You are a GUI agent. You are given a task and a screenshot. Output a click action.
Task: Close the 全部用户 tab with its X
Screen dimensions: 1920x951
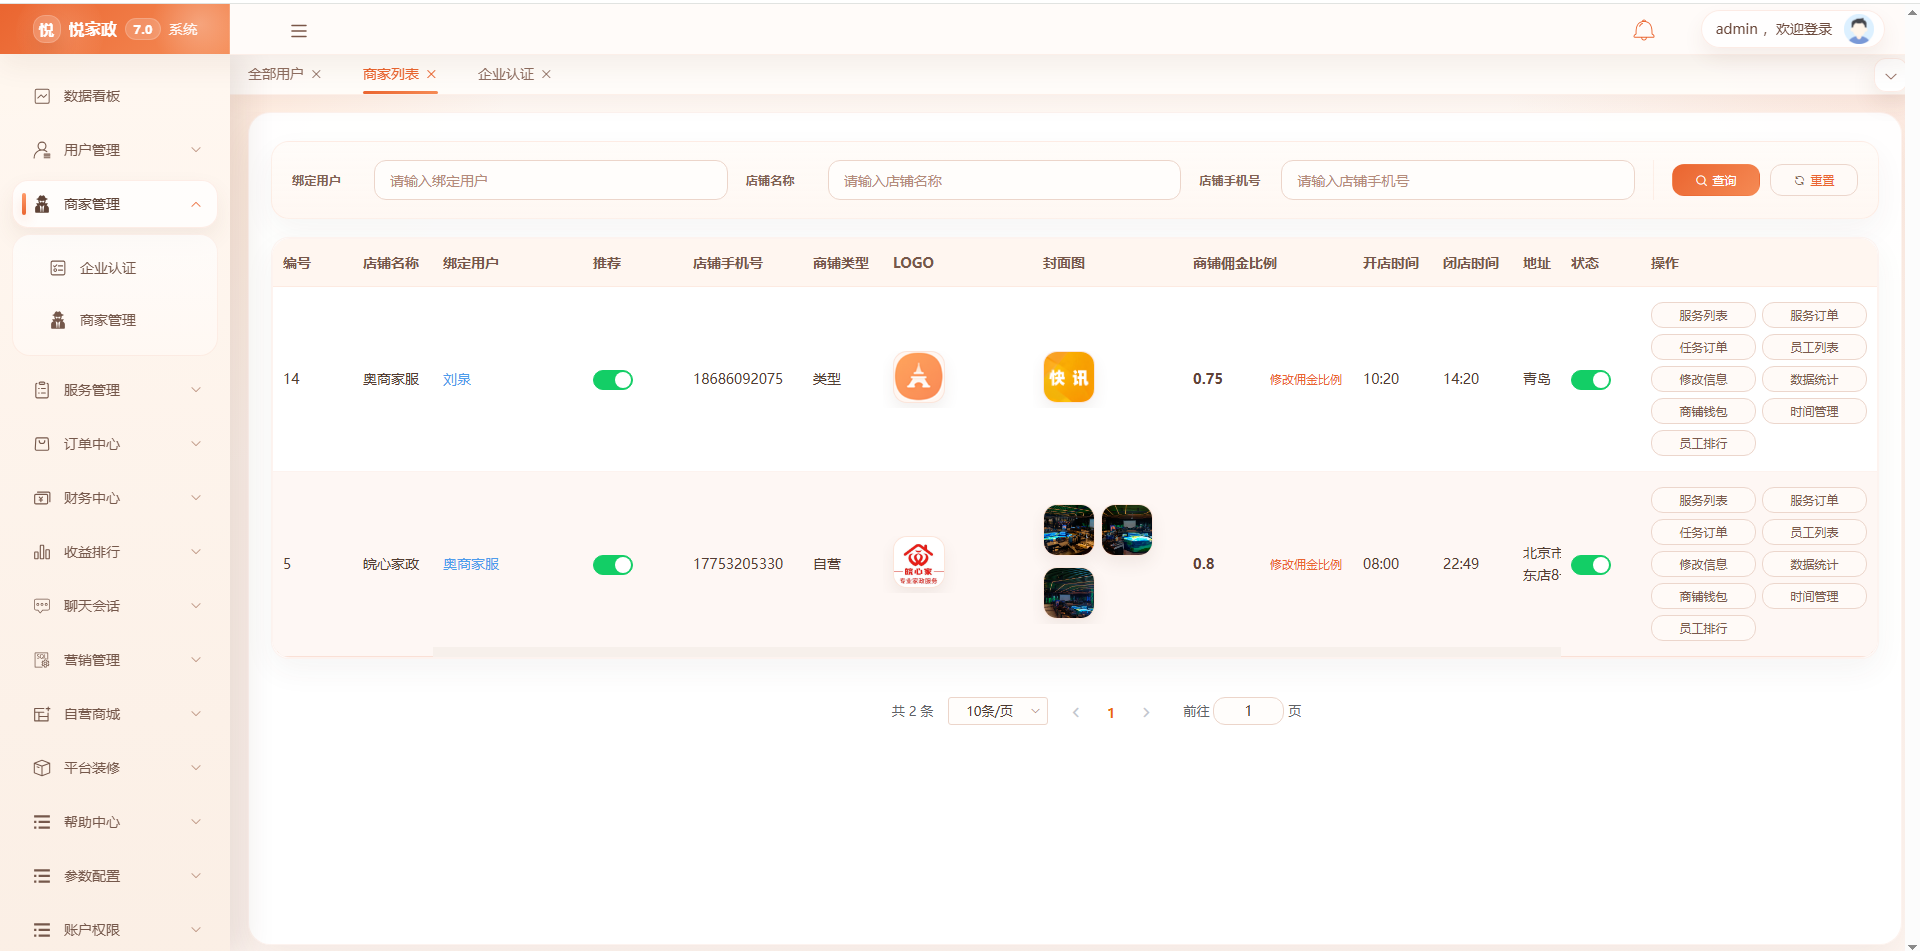(x=316, y=74)
